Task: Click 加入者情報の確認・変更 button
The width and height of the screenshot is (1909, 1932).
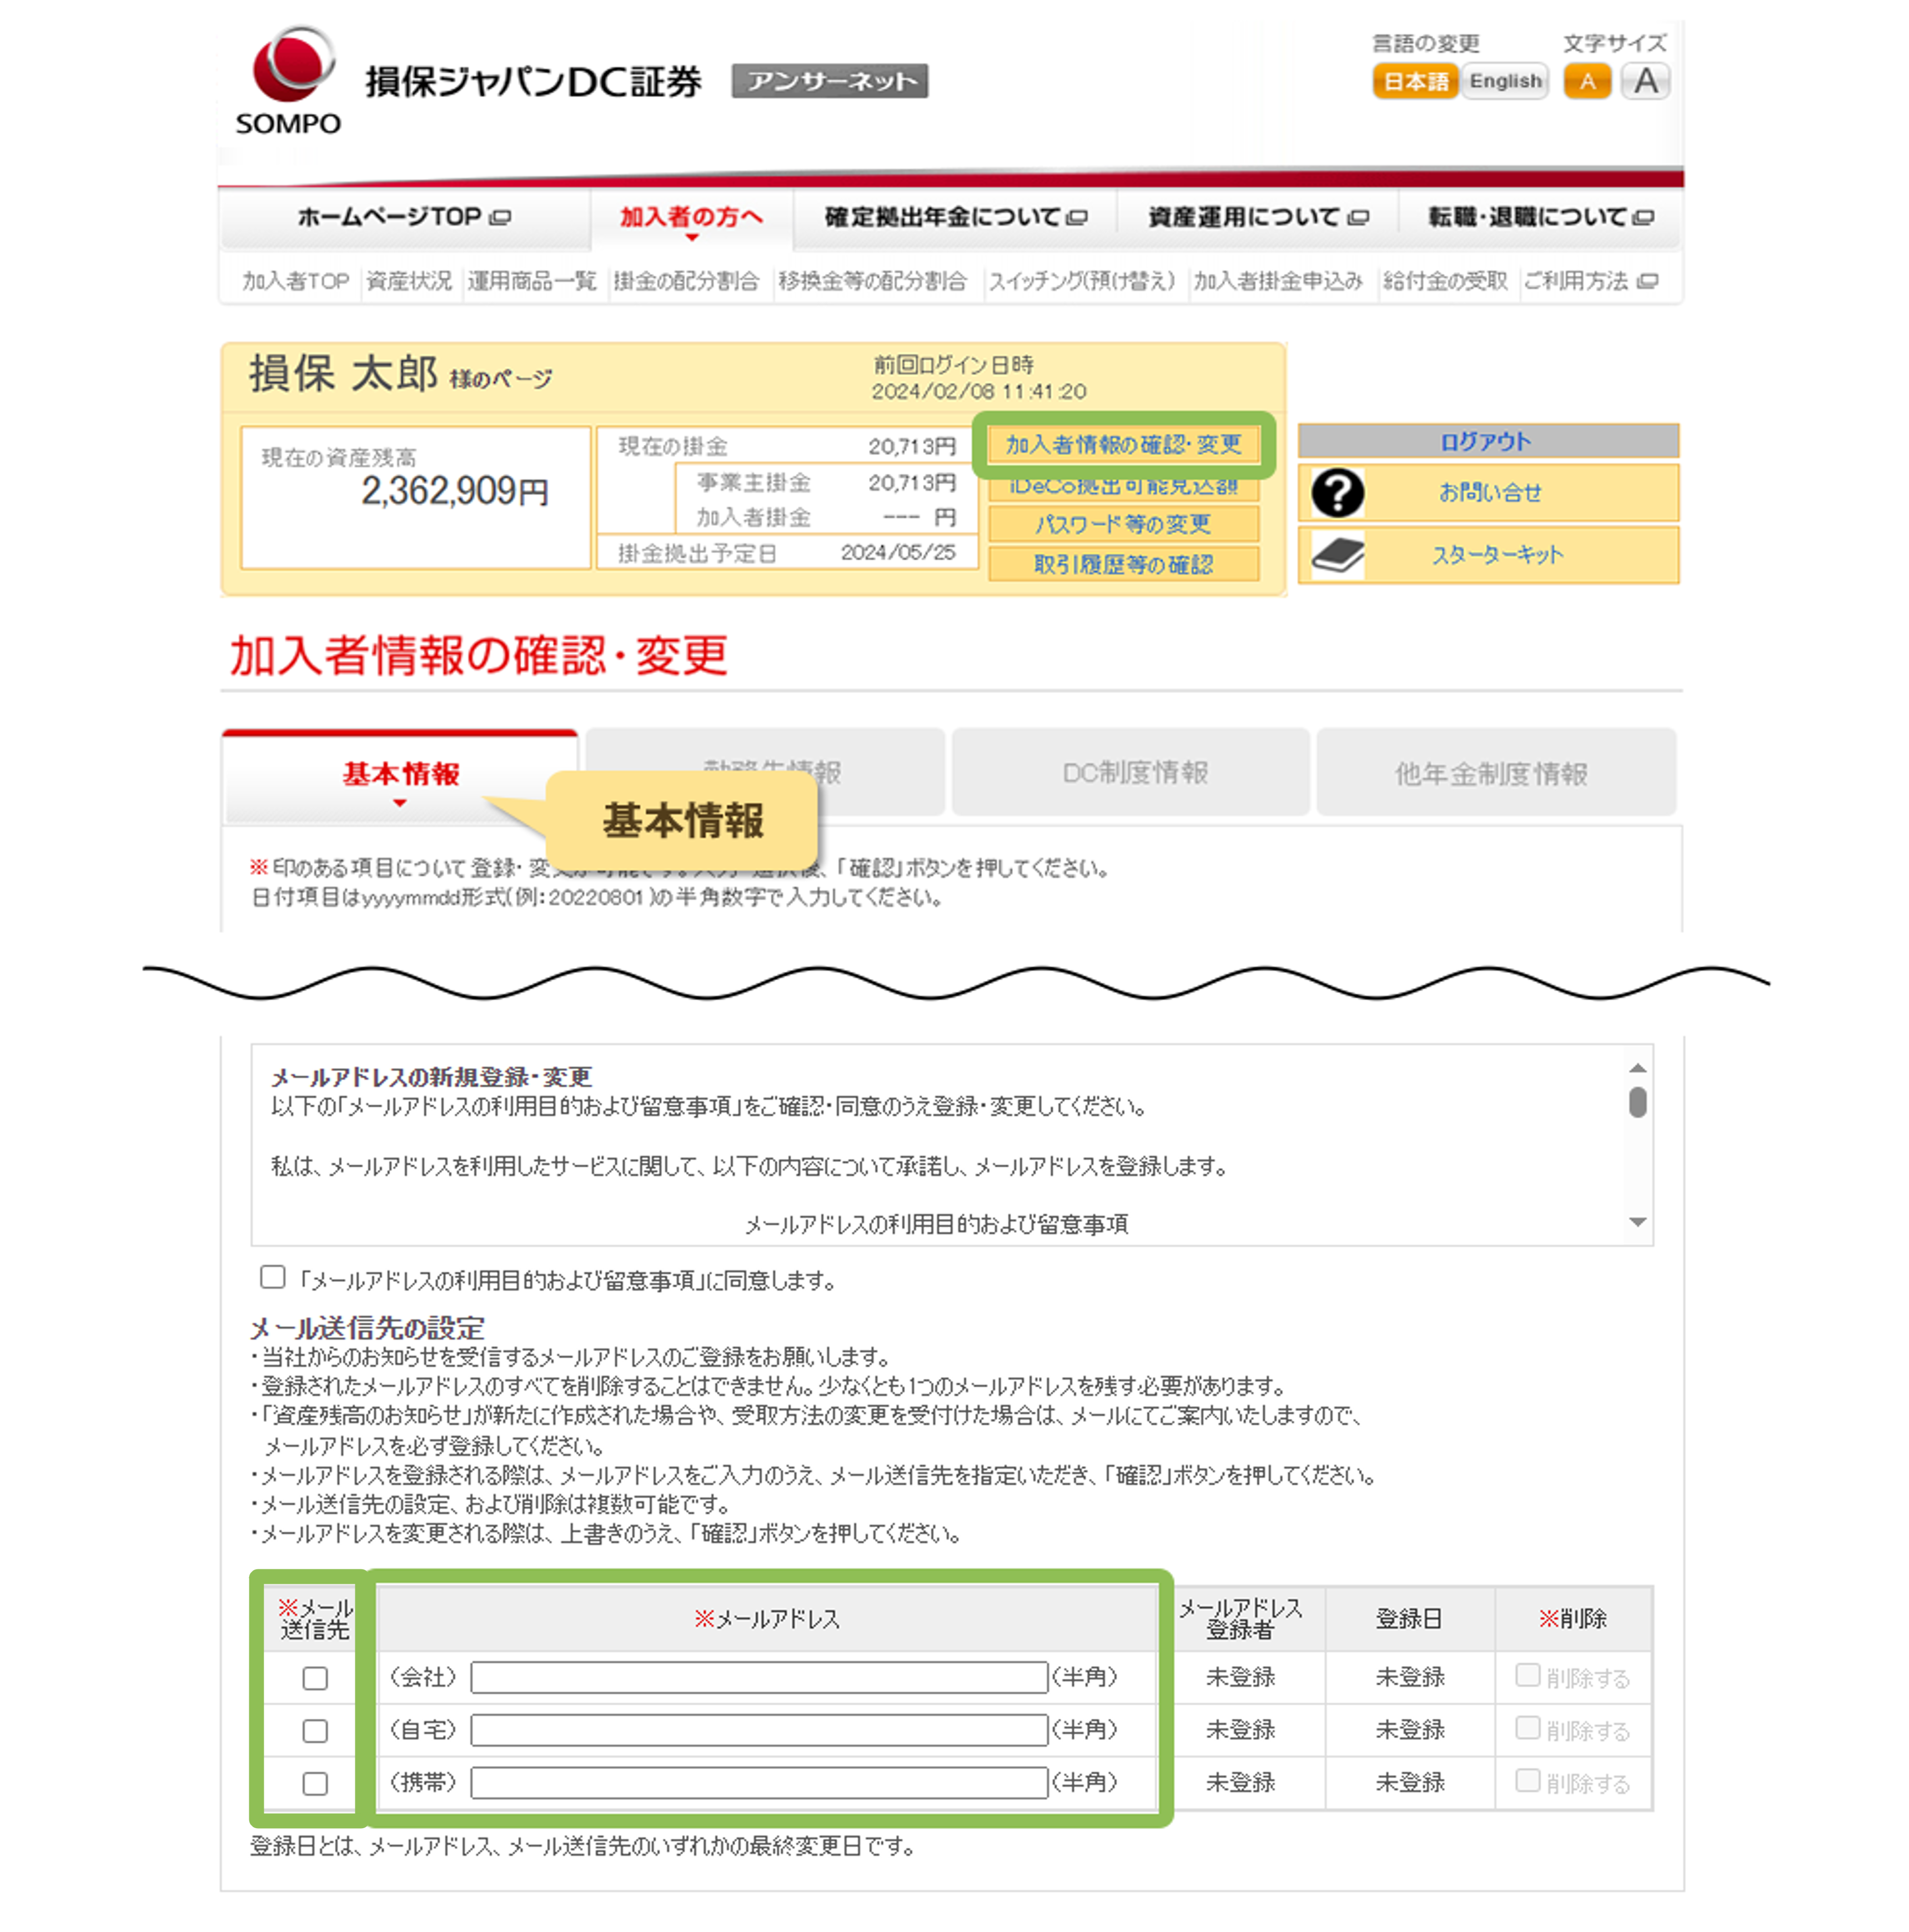Action: pyautogui.click(x=1123, y=444)
